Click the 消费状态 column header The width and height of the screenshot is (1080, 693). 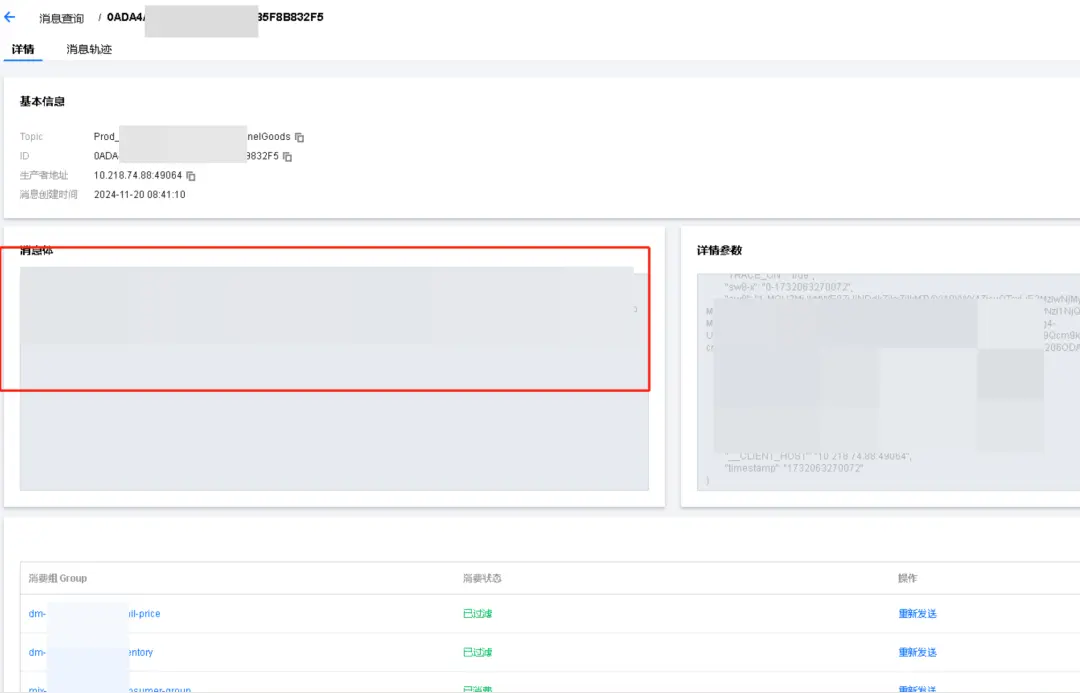482,578
